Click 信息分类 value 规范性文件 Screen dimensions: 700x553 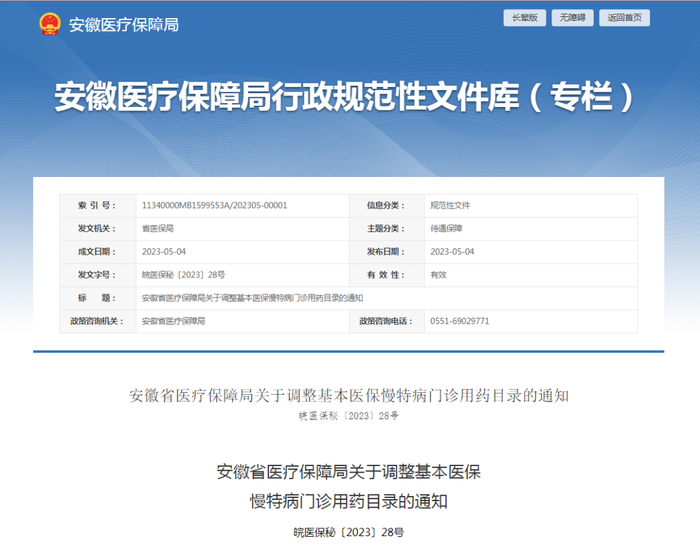(x=450, y=205)
